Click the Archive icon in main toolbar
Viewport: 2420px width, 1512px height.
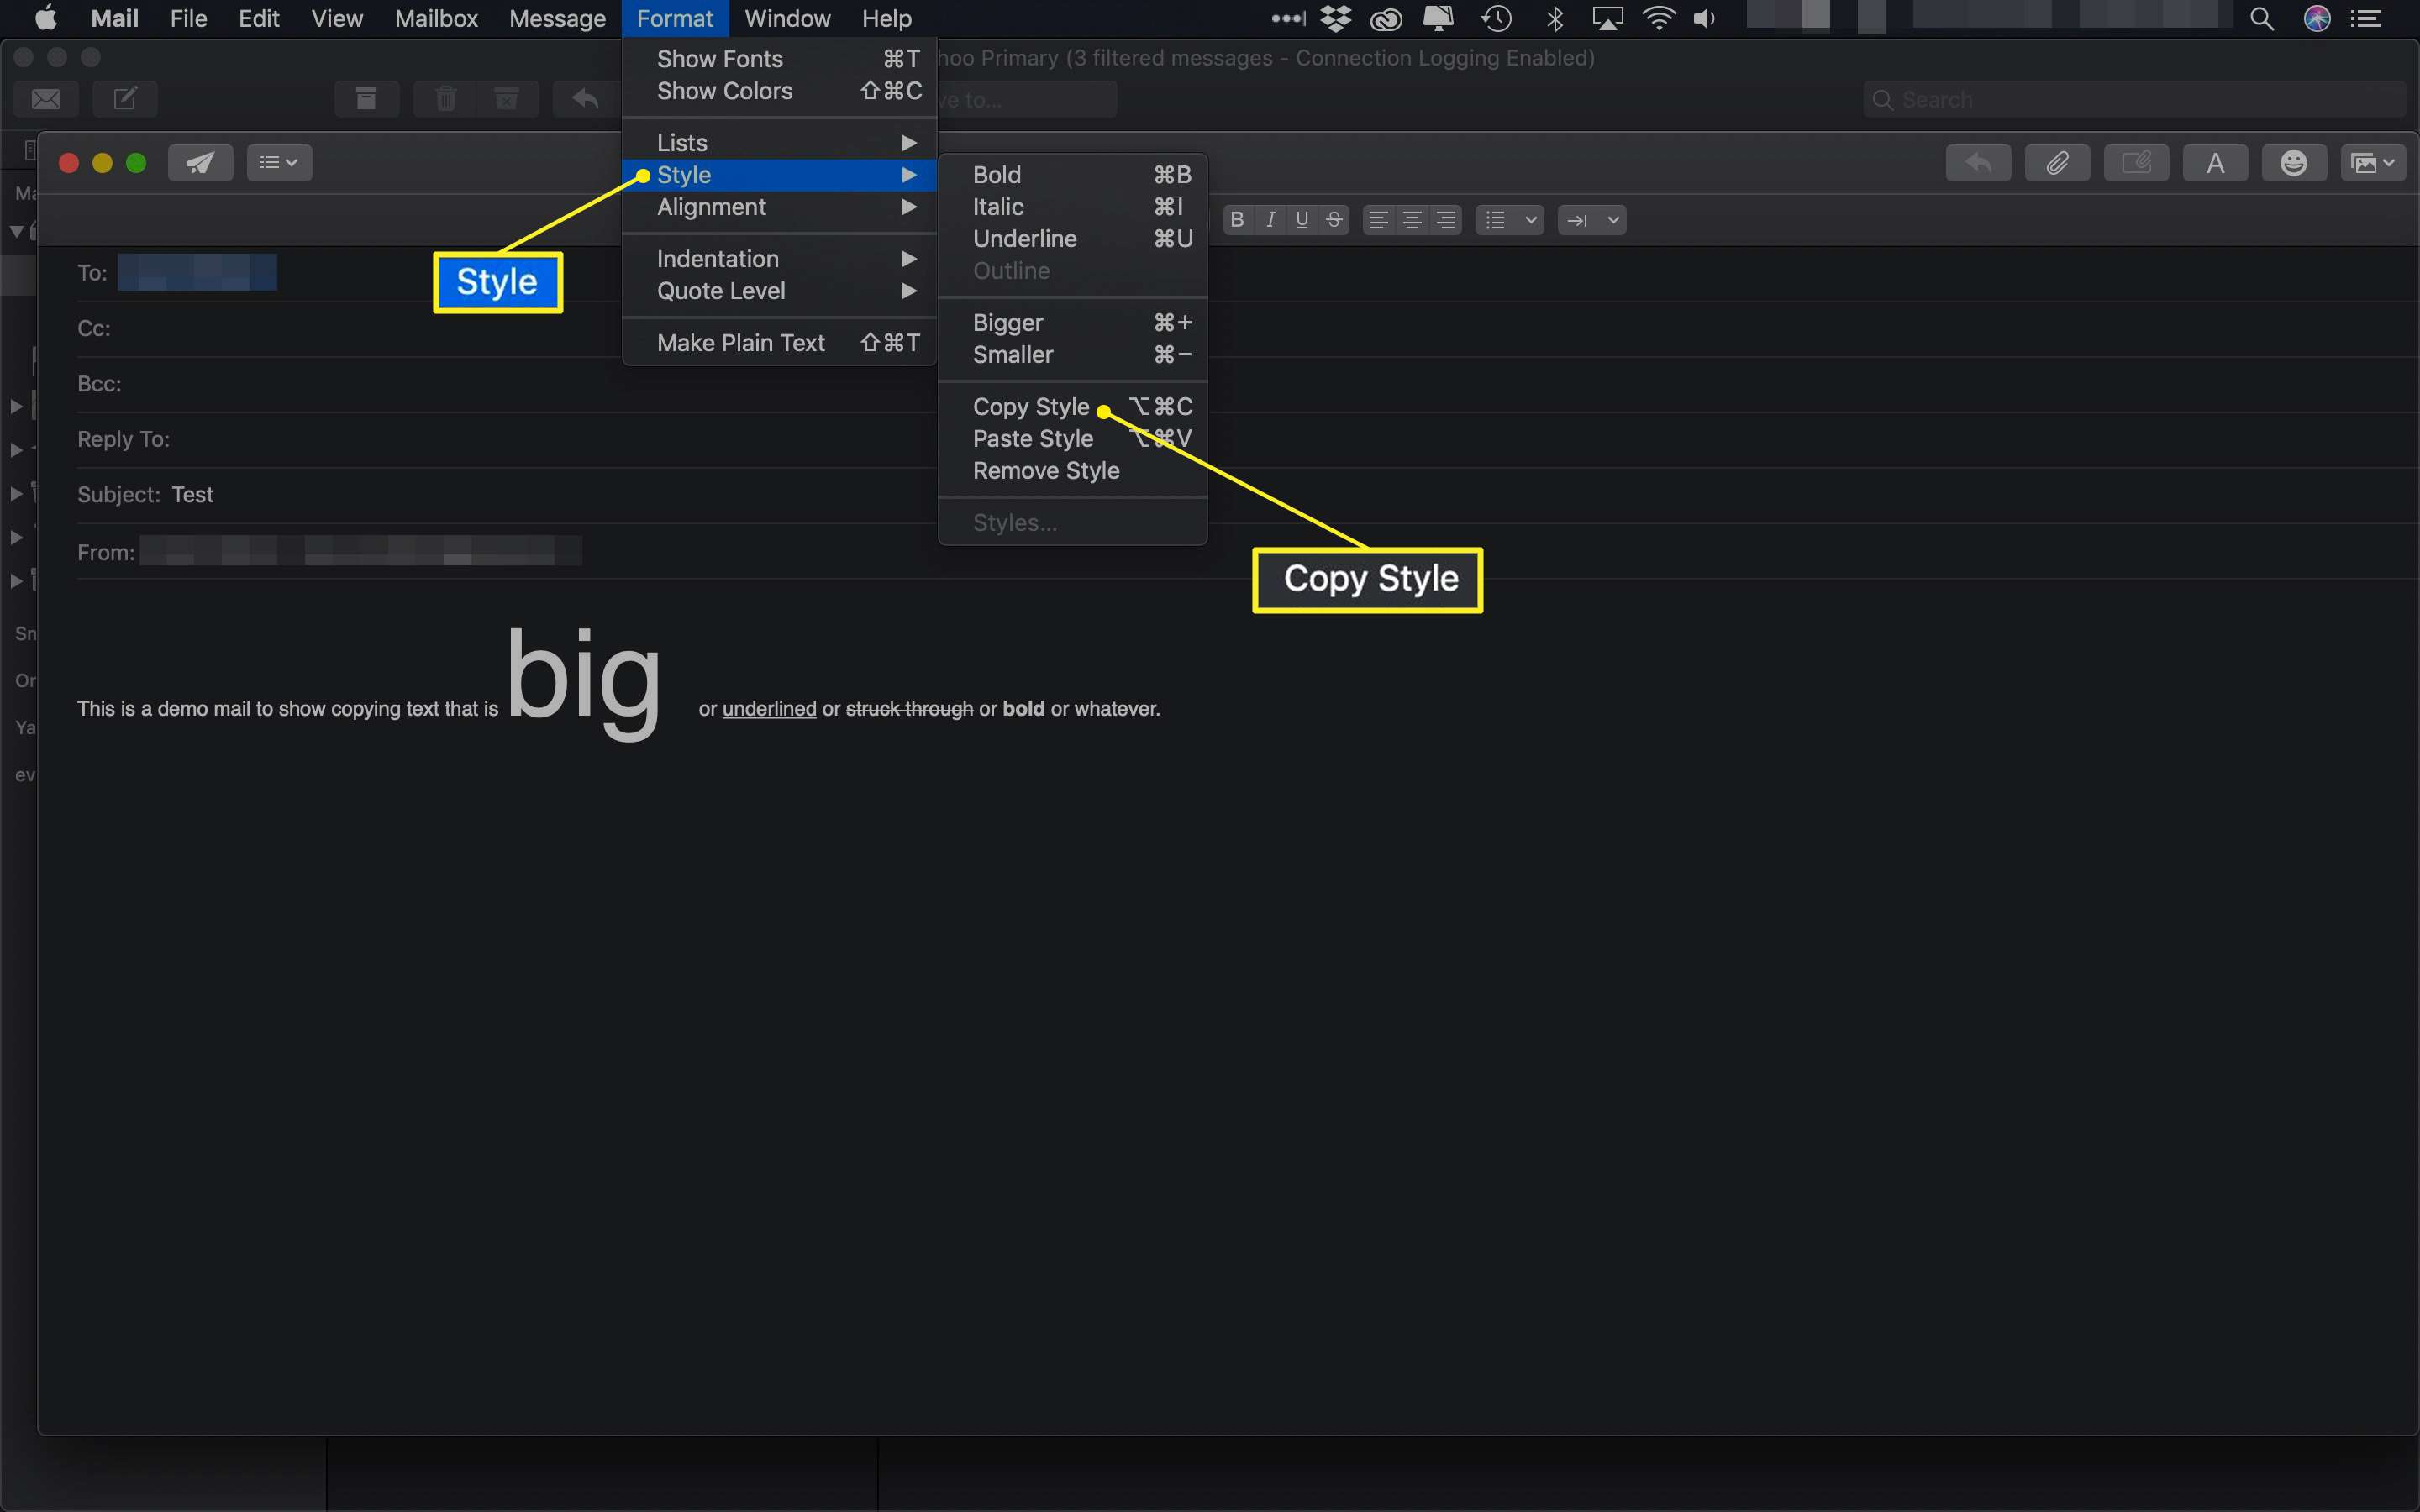click(366, 99)
